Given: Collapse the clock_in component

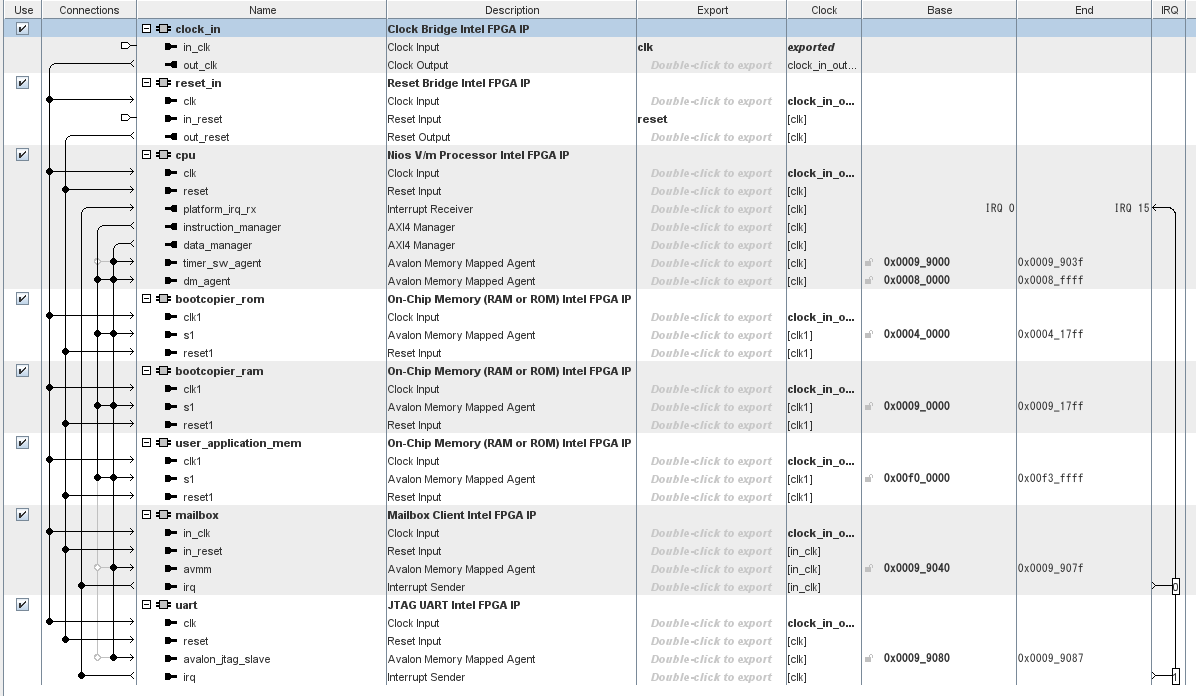Looking at the screenshot, I should pyautogui.click(x=146, y=29).
